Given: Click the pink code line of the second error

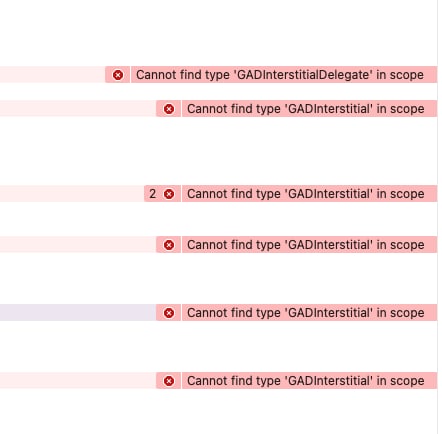Looking at the screenshot, I should click(x=78, y=109).
